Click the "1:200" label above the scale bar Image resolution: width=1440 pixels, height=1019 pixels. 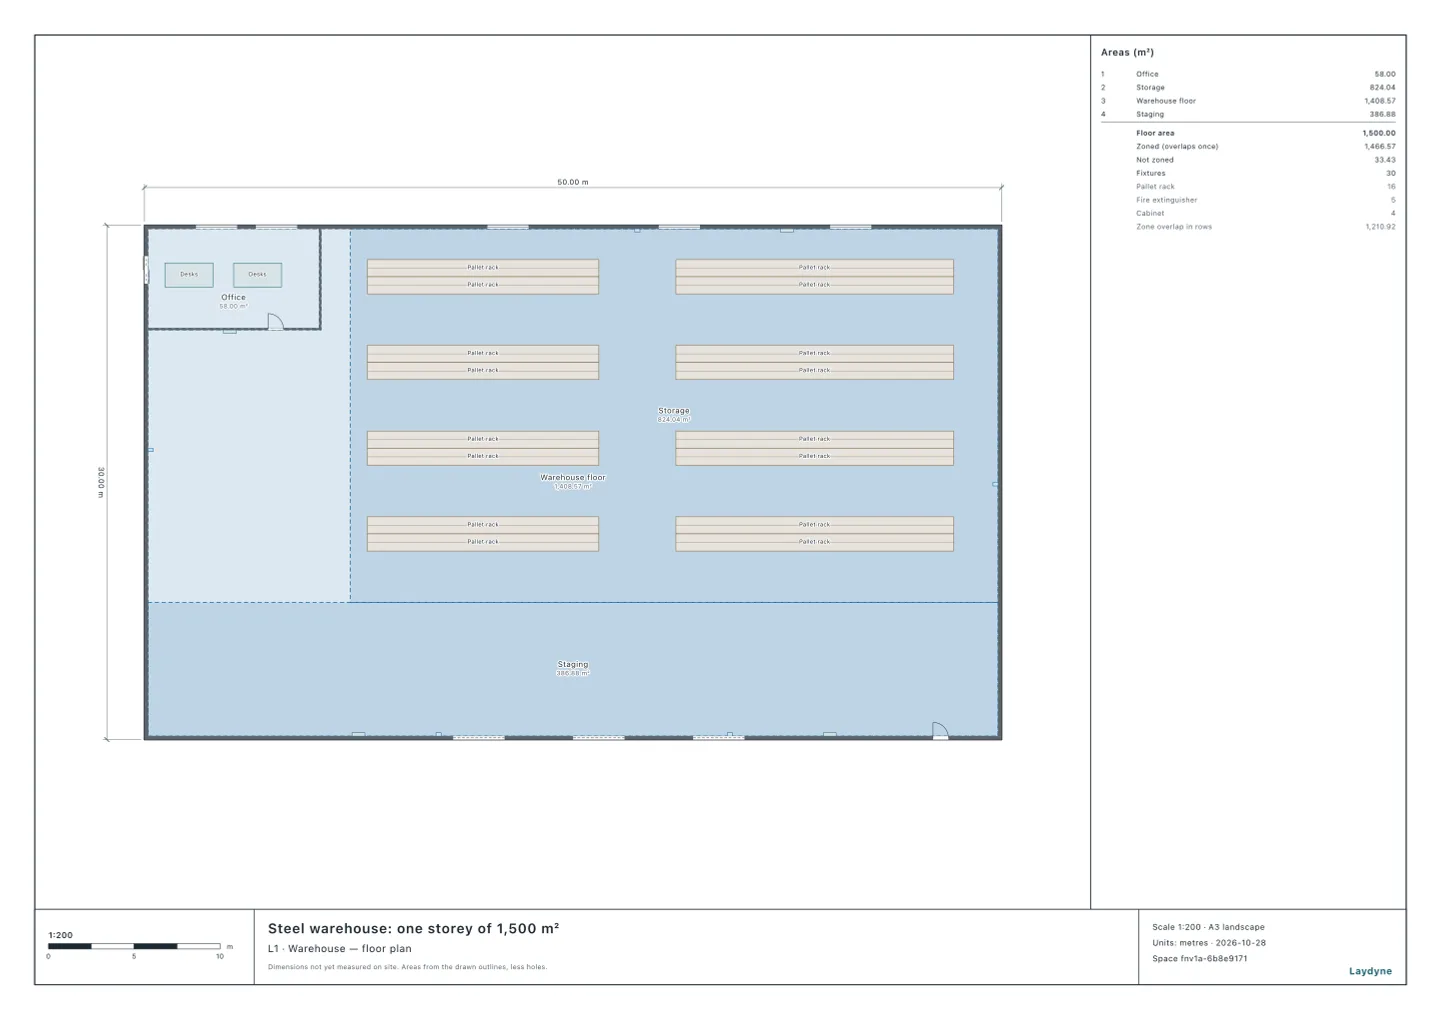tap(60, 936)
